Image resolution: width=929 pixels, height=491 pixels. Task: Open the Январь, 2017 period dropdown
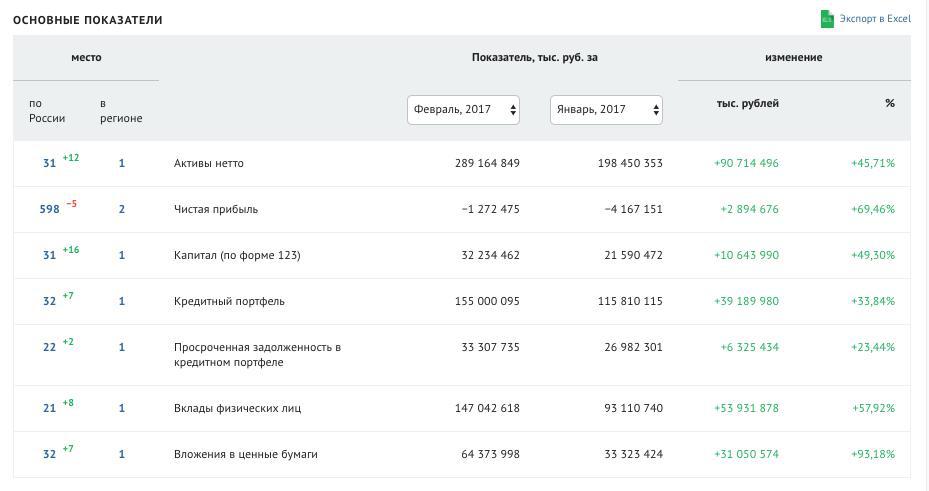606,110
